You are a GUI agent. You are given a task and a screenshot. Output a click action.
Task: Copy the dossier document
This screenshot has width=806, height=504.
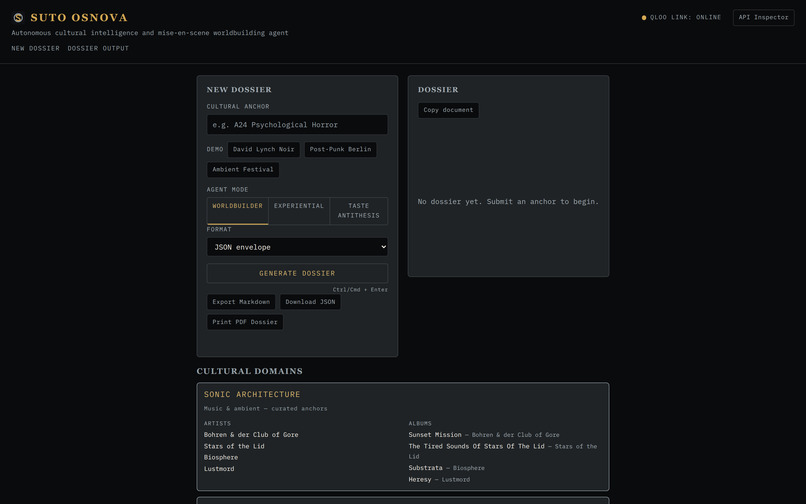[448, 110]
